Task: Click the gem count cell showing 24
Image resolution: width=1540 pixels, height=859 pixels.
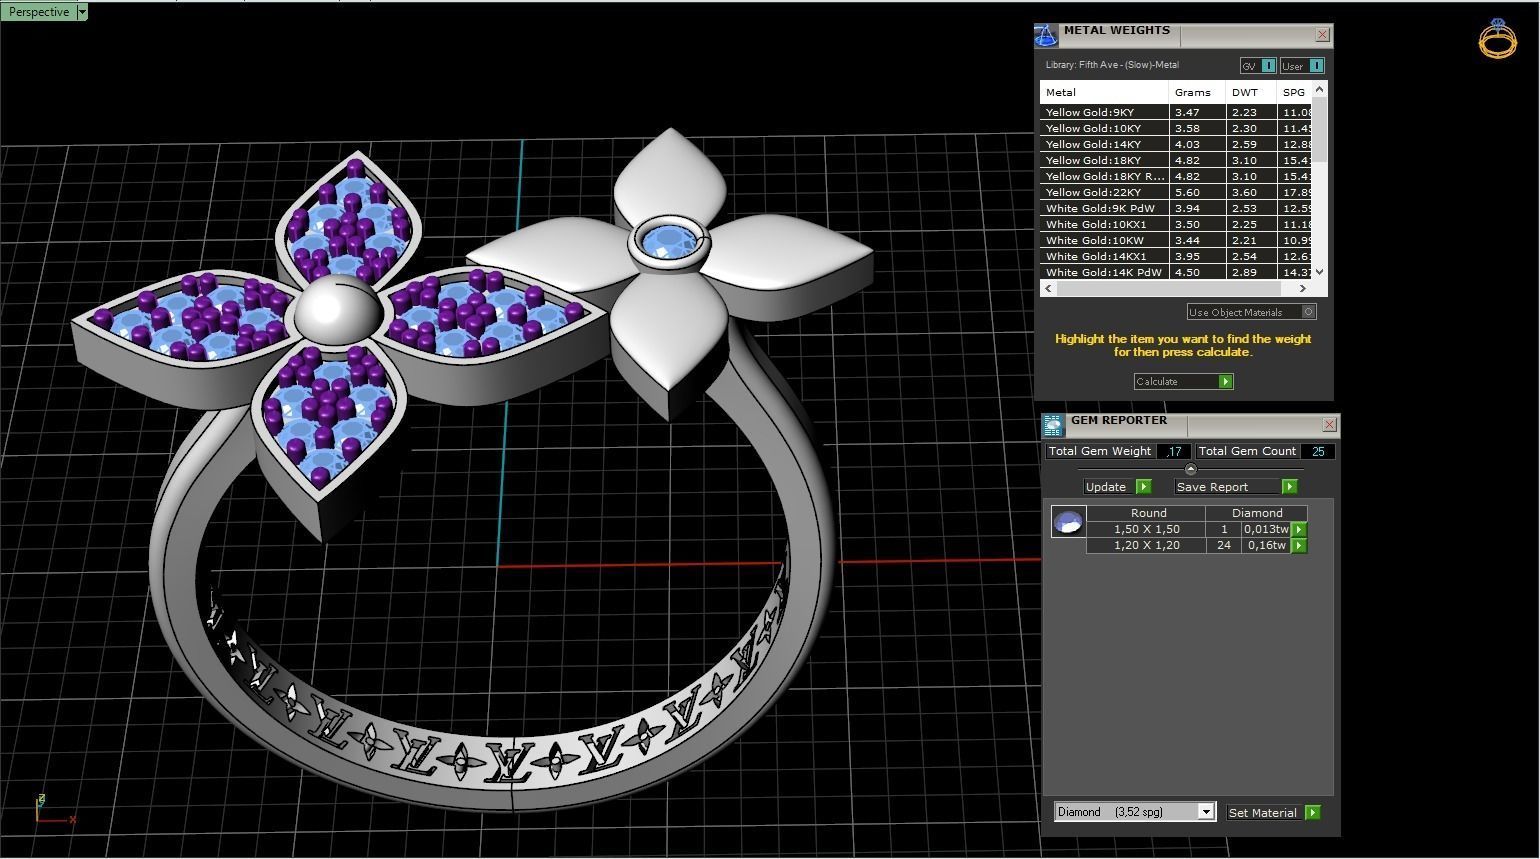Action: click(x=1223, y=545)
